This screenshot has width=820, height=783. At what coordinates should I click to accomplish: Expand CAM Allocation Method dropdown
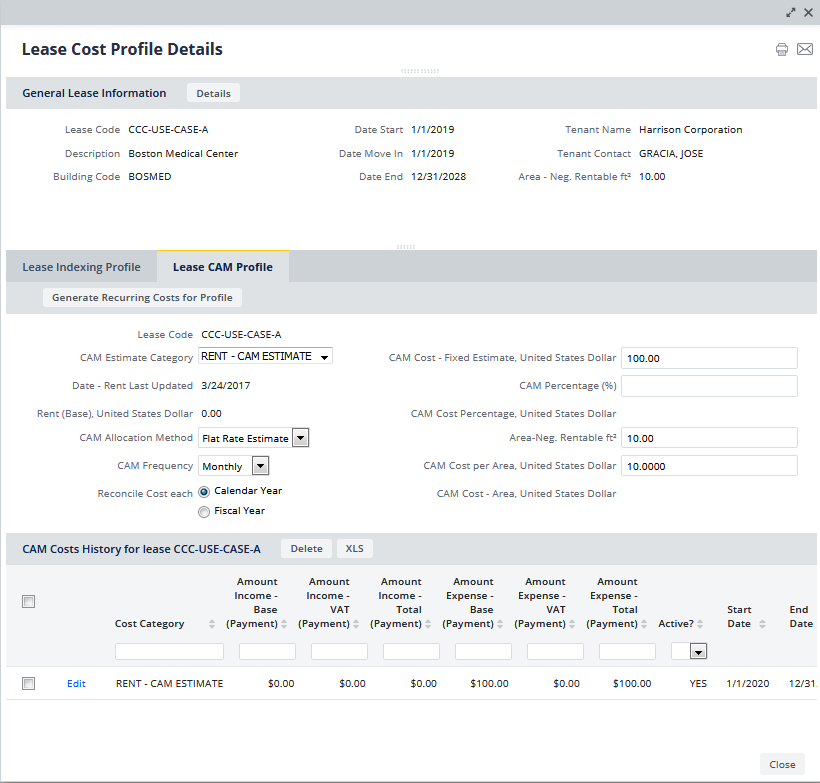(x=300, y=438)
